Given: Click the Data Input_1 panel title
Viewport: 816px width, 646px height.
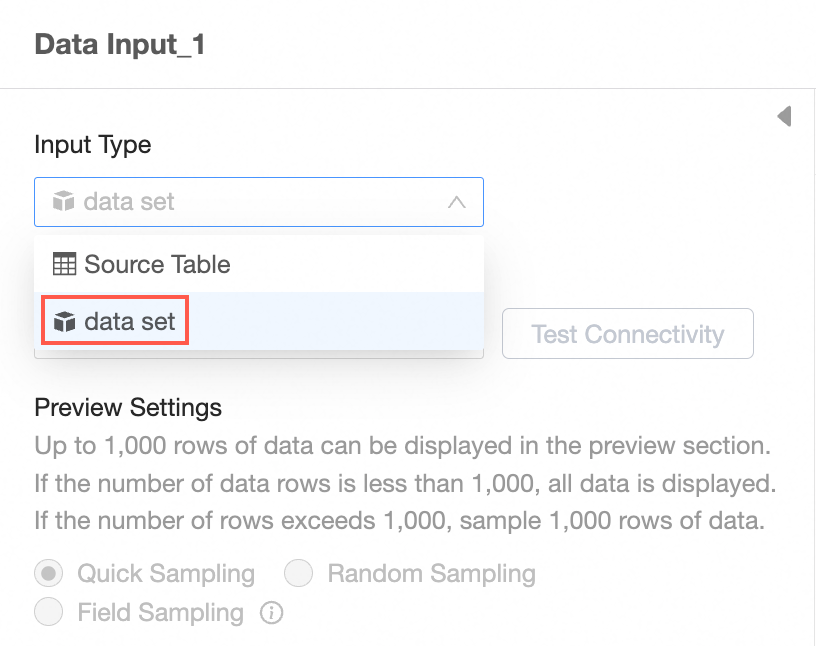Looking at the screenshot, I should pos(120,45).
